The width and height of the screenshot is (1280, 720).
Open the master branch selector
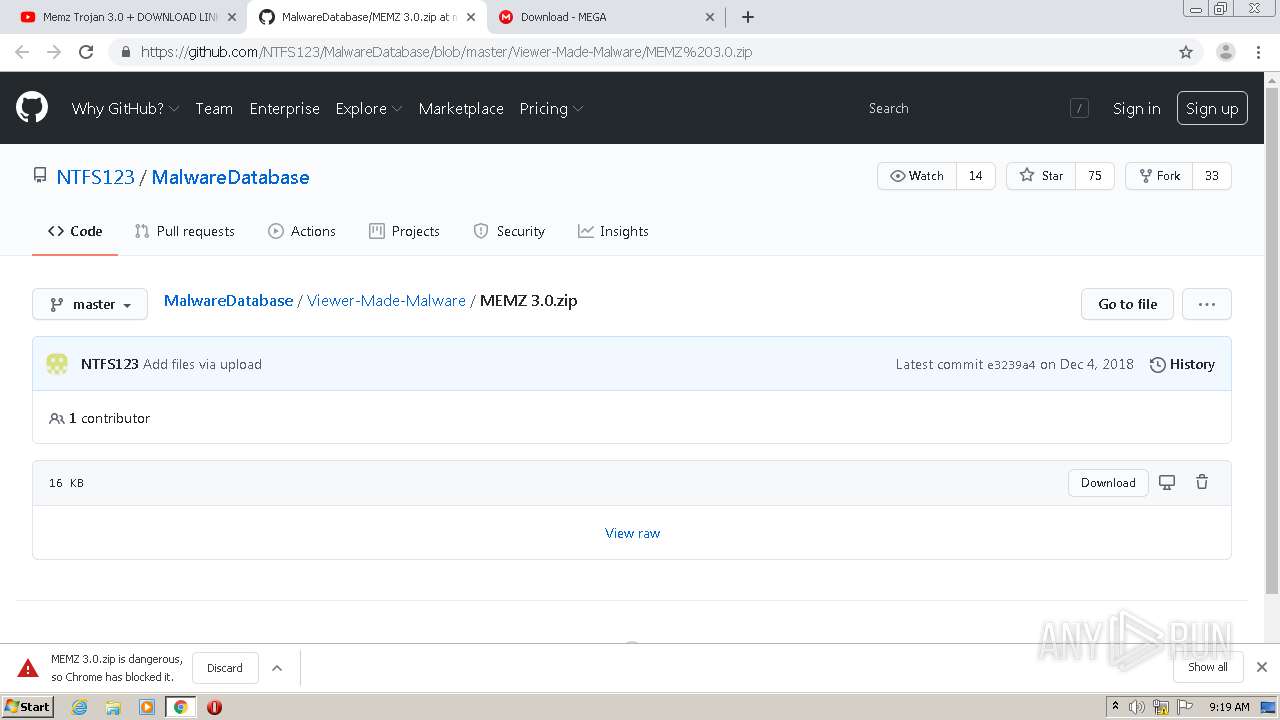[90, 304]
